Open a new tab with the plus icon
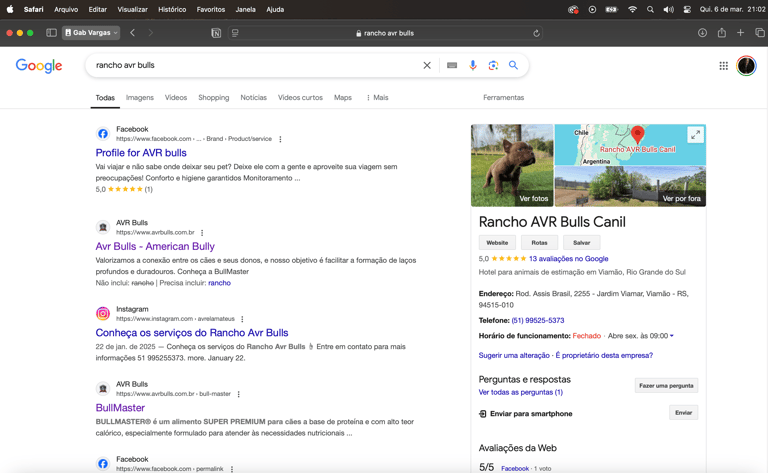Image resolution: width=768 pixels, height=473 pixels. point(741,33)
